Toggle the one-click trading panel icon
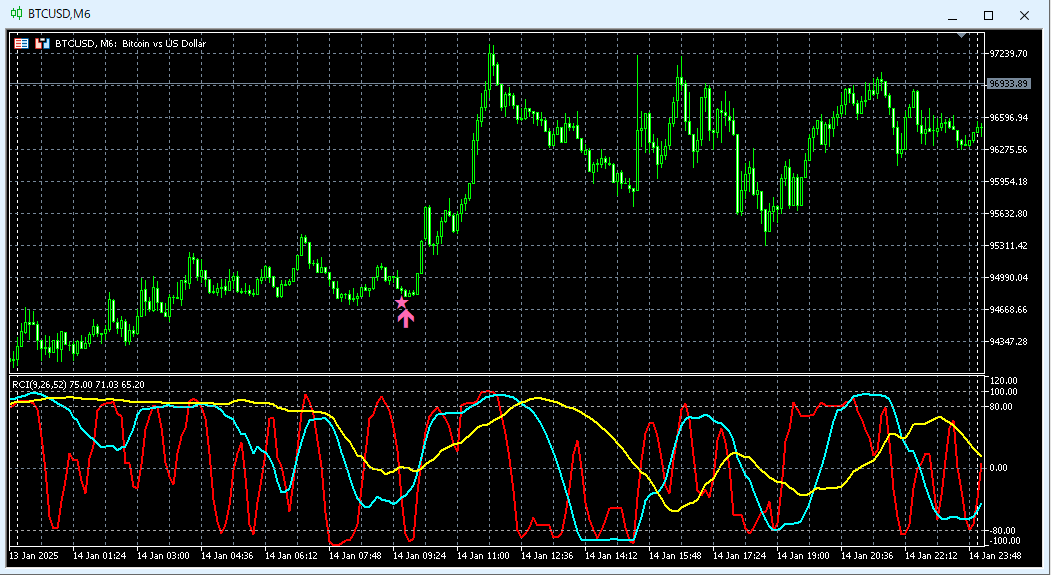Image resolution: width=1052 pixels, height=575 pixels. tap(42, 44)
